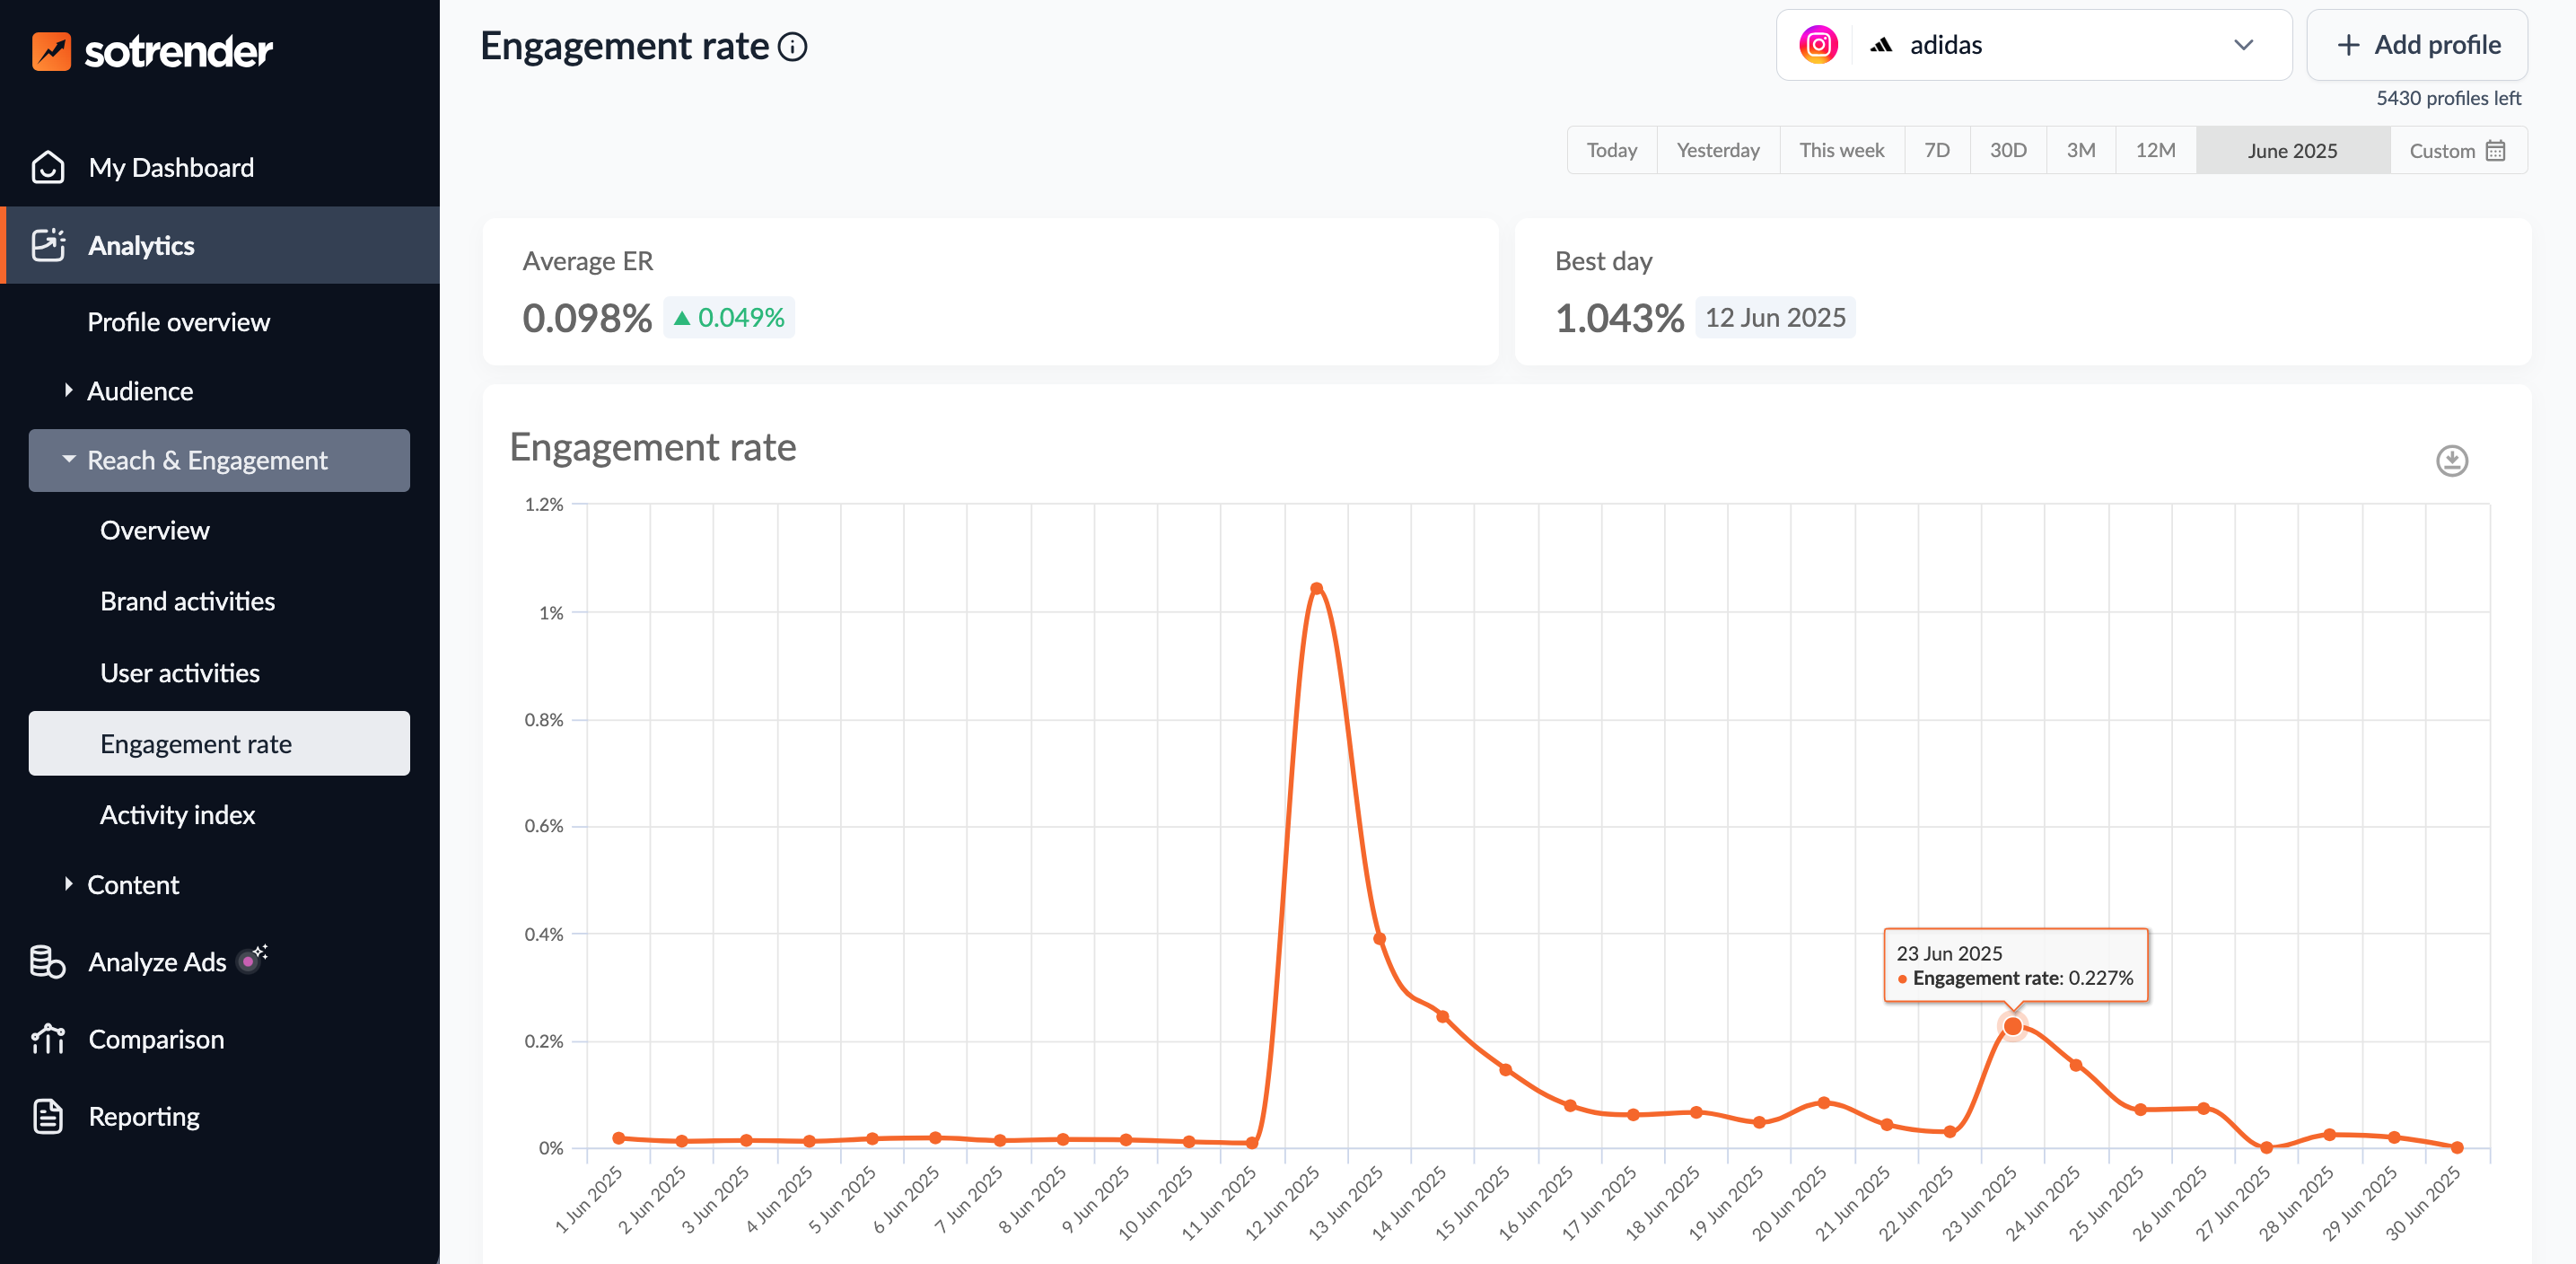Click the Comparison chart icon
Screen dimensions: 2576x1264
tap(48, 1039)
